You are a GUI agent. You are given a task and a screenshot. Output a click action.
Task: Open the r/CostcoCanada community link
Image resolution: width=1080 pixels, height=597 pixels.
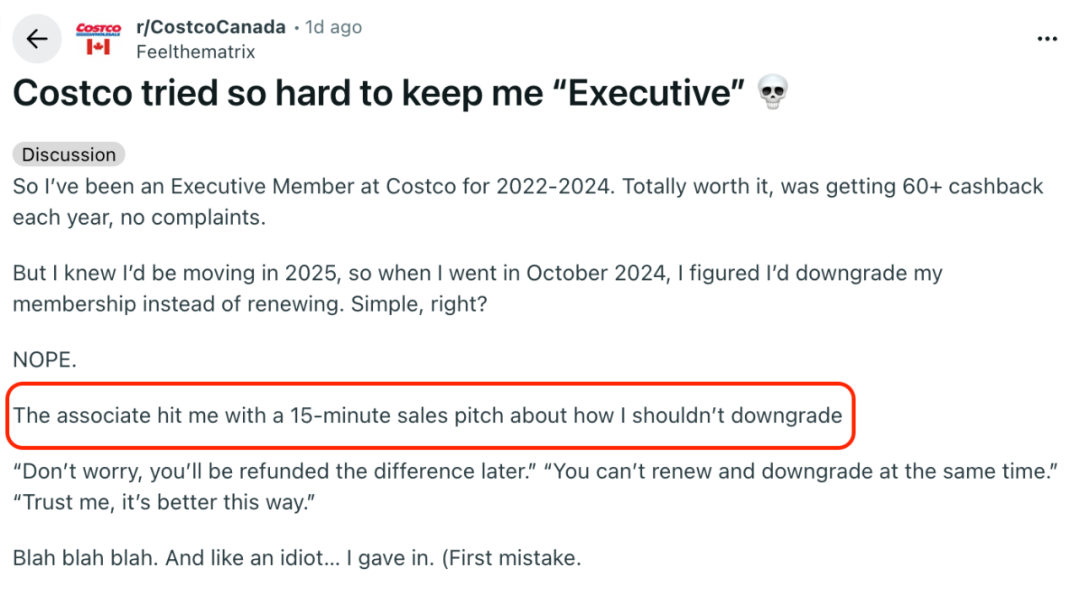(x=210, y=27)
